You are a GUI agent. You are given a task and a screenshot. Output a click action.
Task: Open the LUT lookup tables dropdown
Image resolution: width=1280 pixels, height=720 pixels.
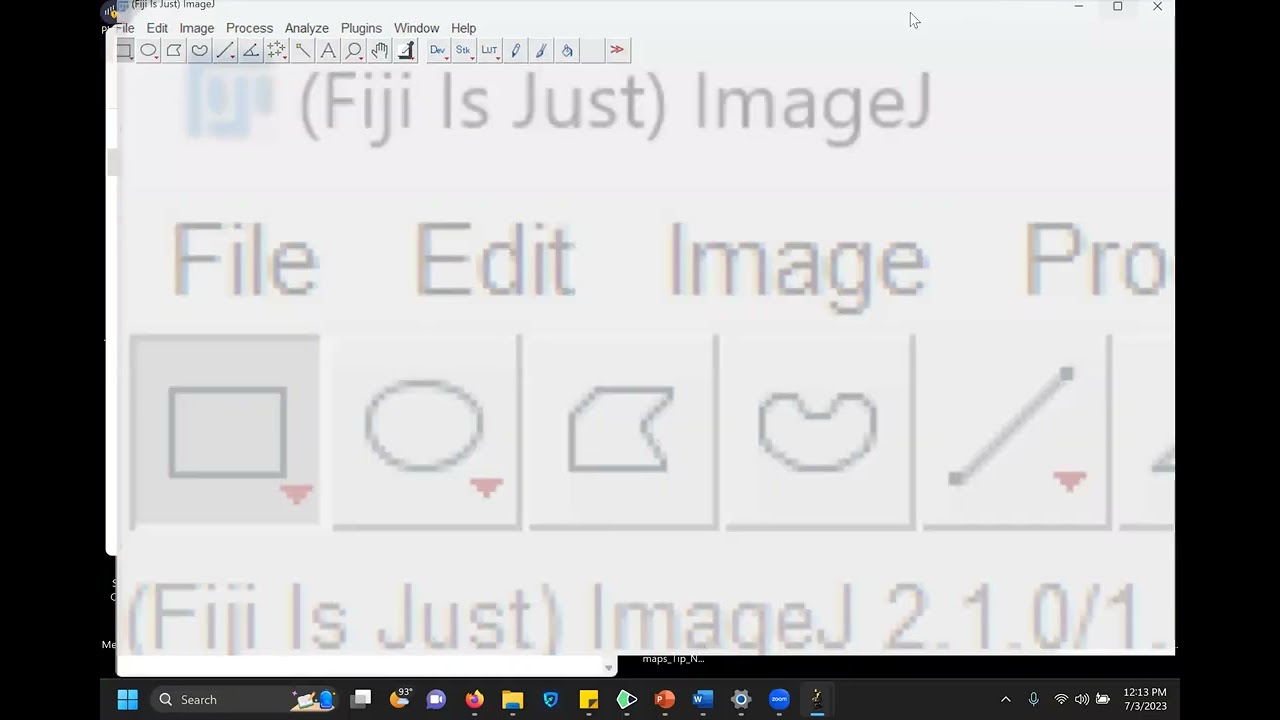pos(490,50)
